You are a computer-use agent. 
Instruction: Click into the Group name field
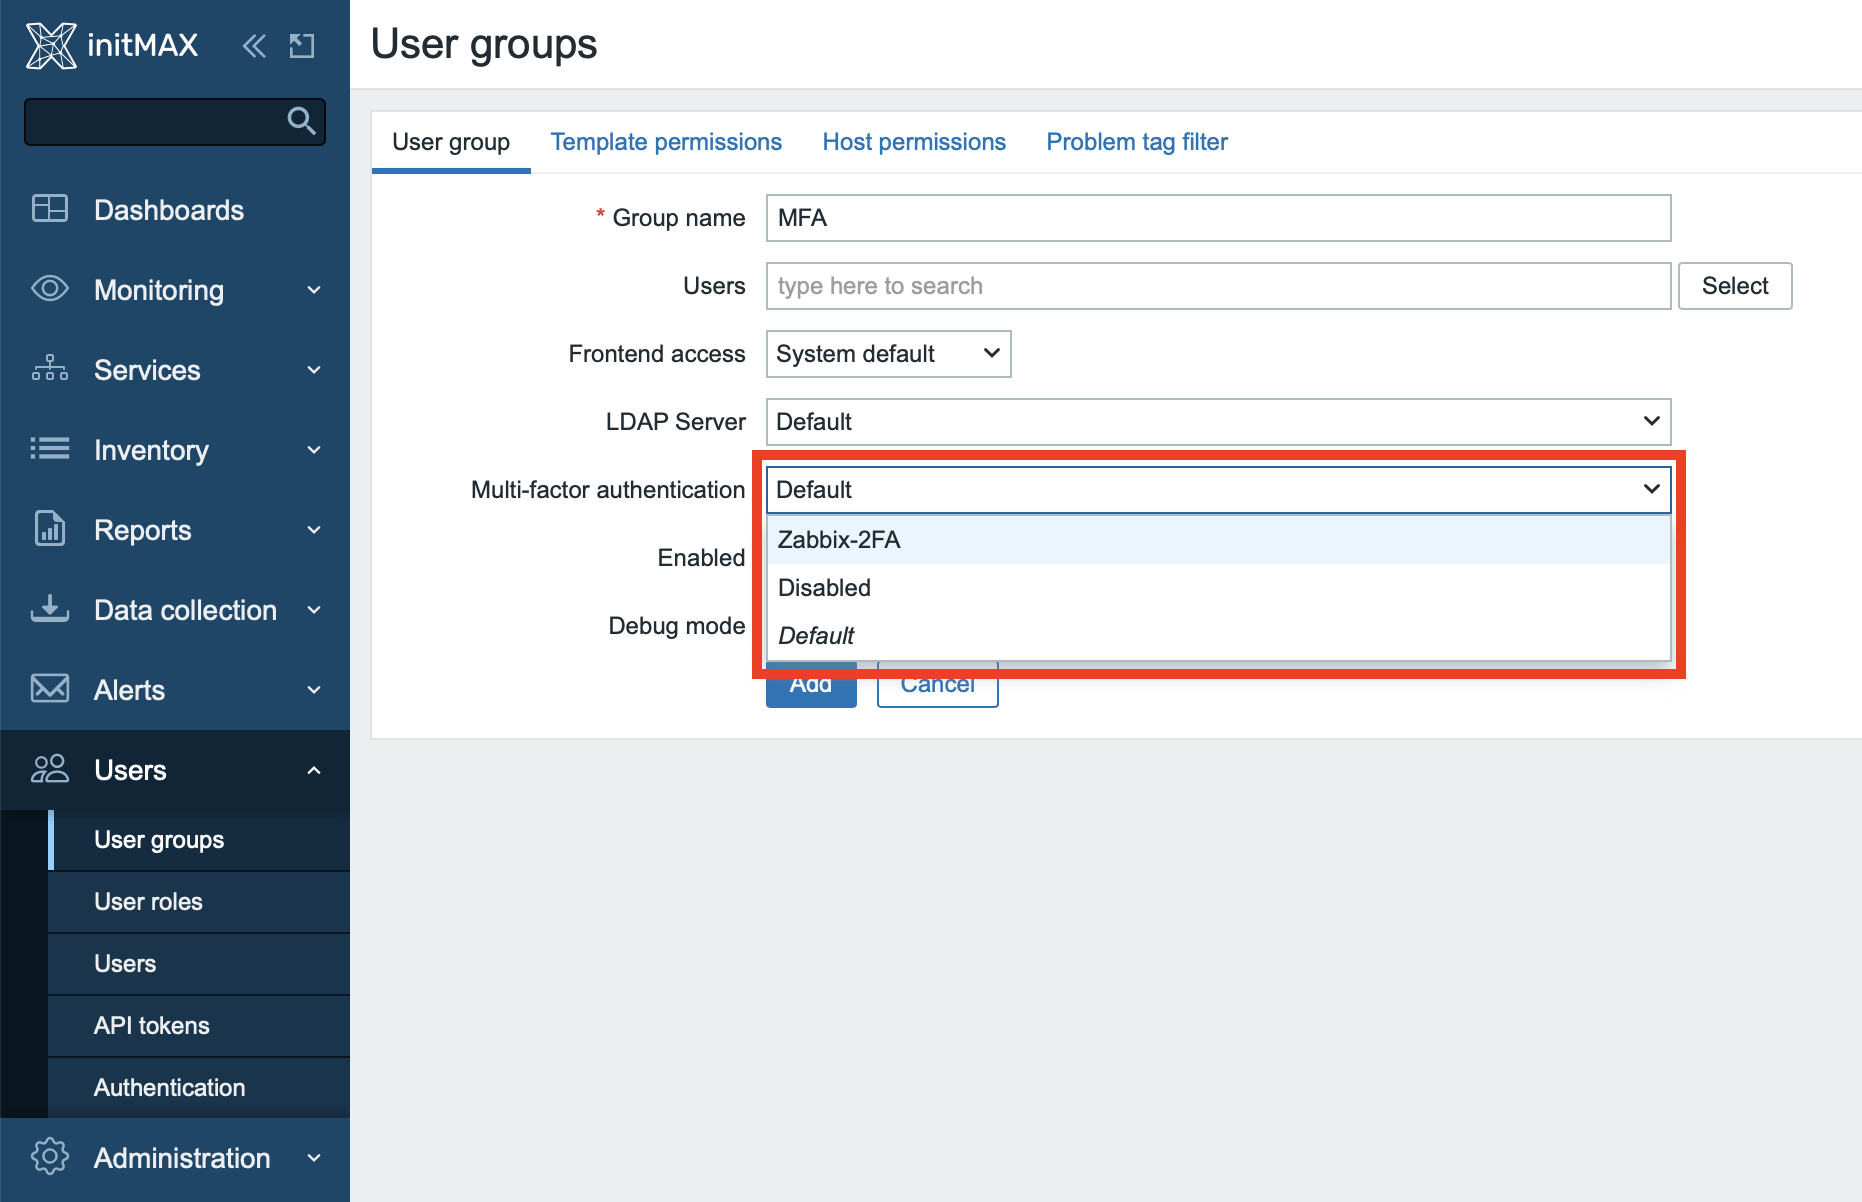[1217, 218]
